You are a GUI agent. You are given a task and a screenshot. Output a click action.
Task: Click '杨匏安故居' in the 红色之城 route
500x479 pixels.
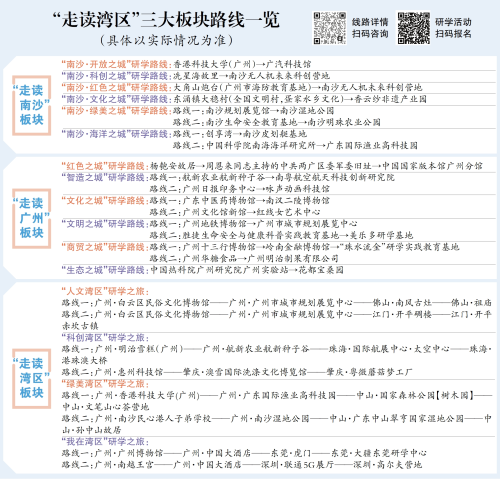(x=173, y=166)
